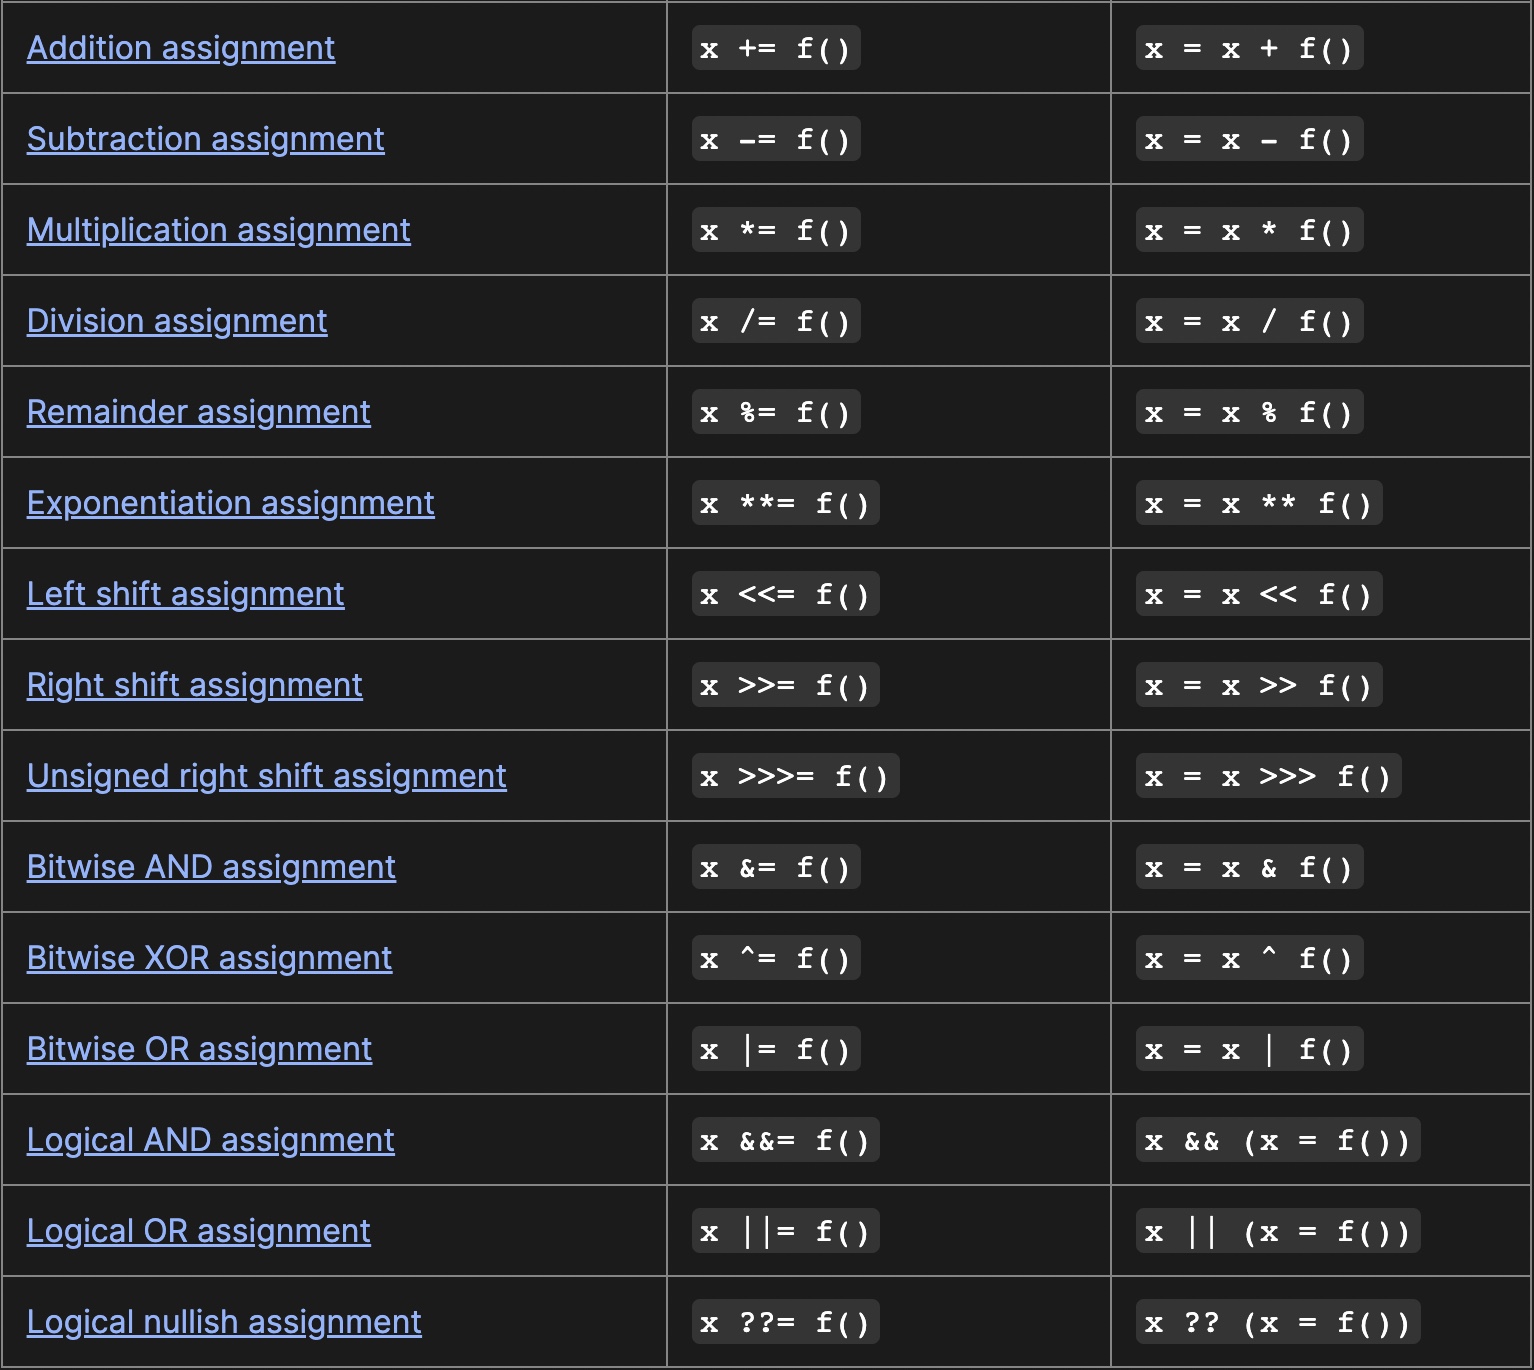This screenshot has height=1370, width=1534.
Task: Click the "x += f()" code snippet
Action: (x=775, y=48)
